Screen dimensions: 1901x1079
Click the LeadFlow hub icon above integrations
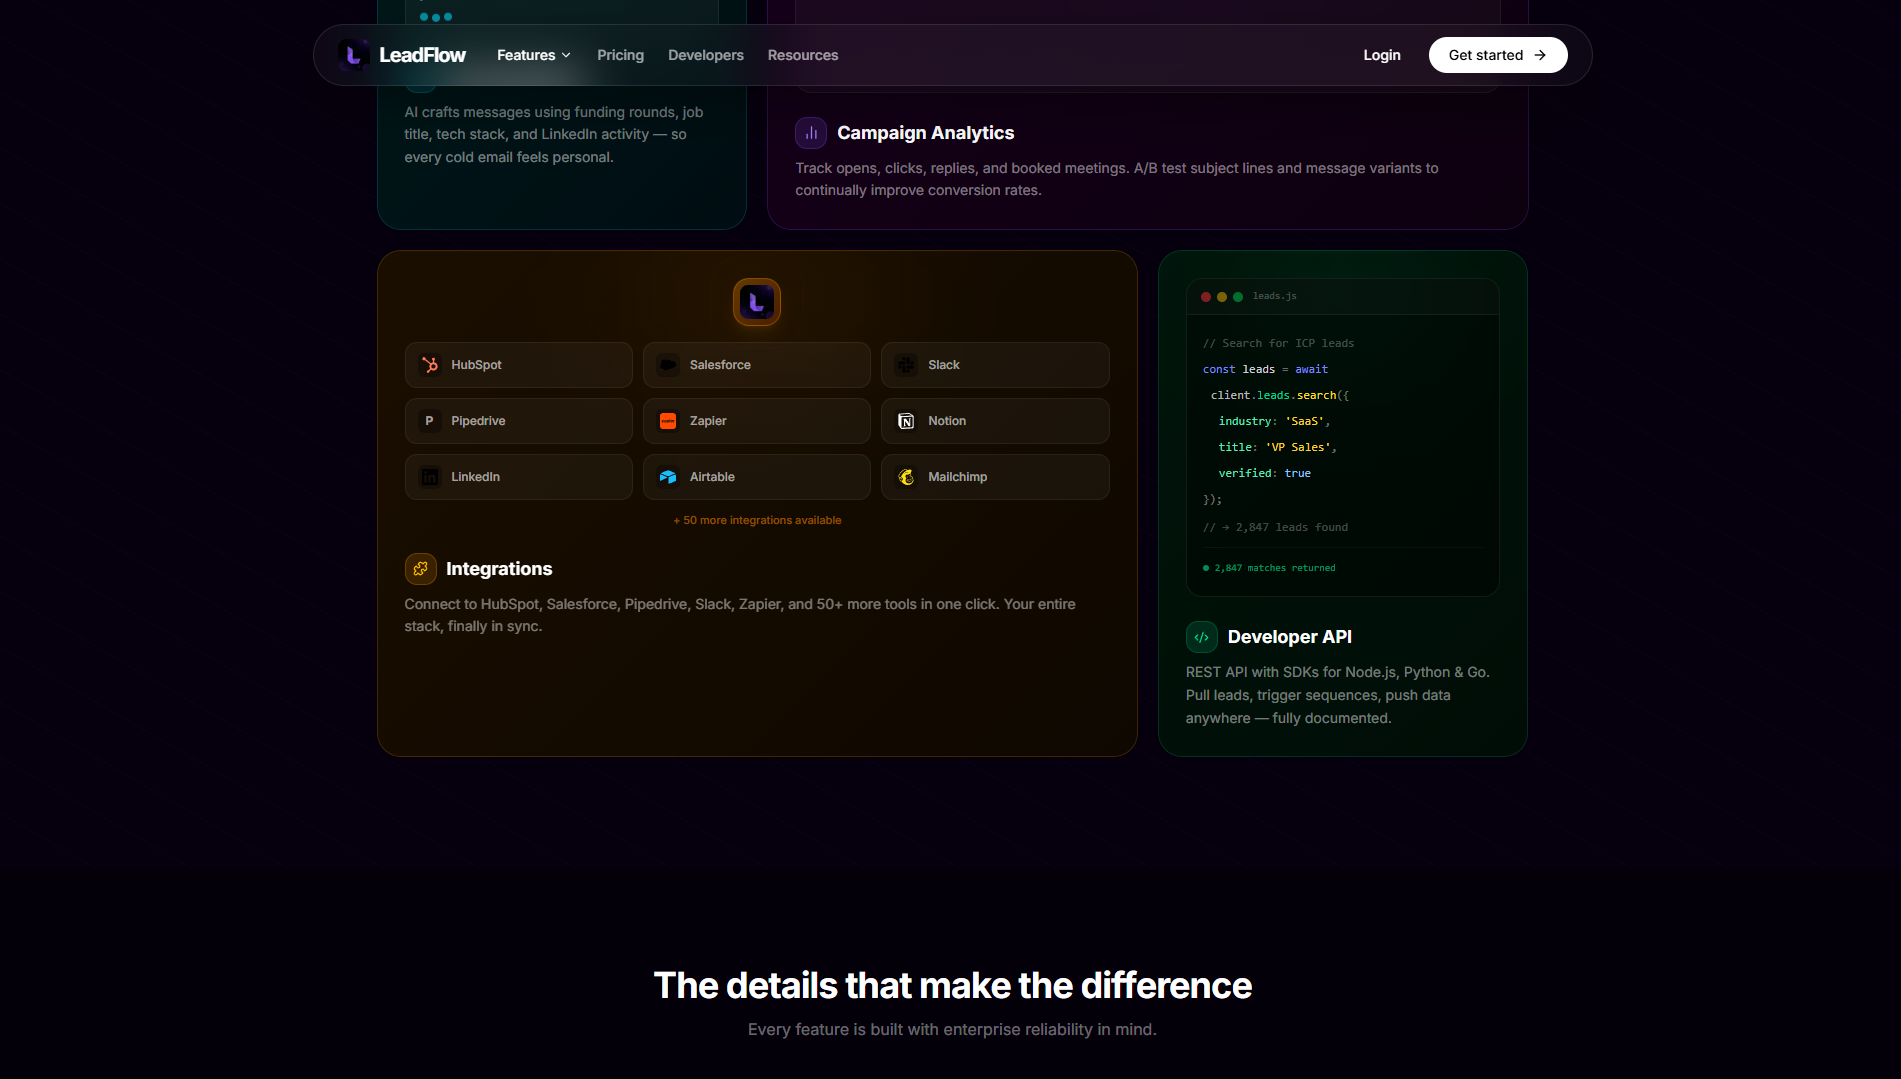(x=757, y=302)
